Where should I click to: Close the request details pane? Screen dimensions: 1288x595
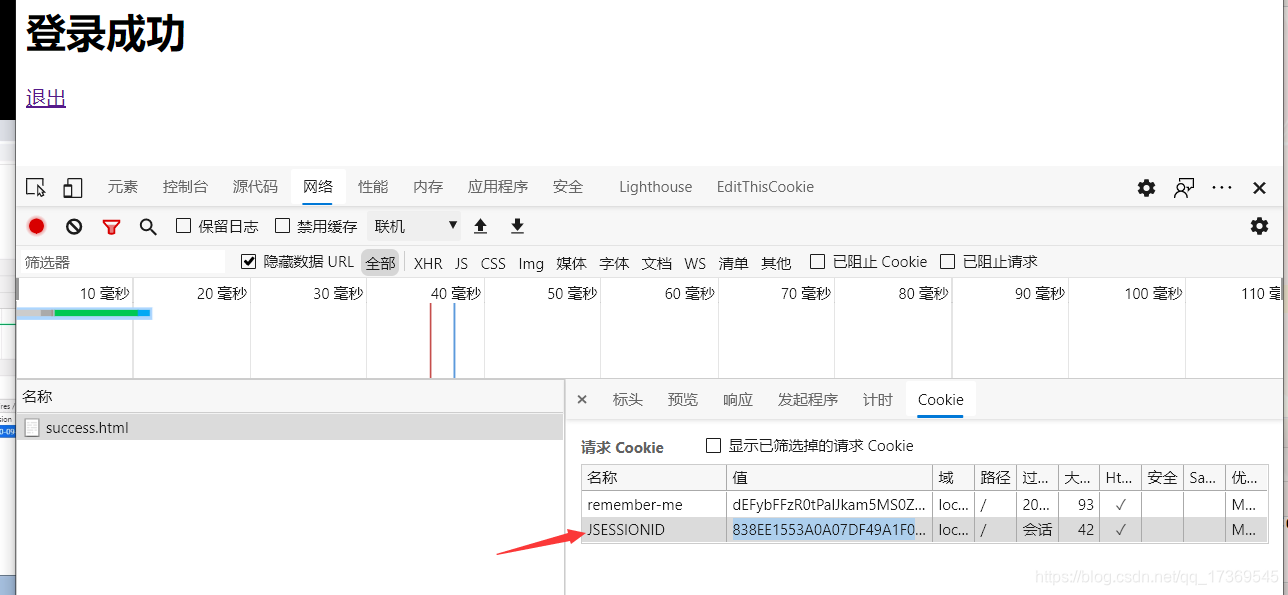coord(582,399)
